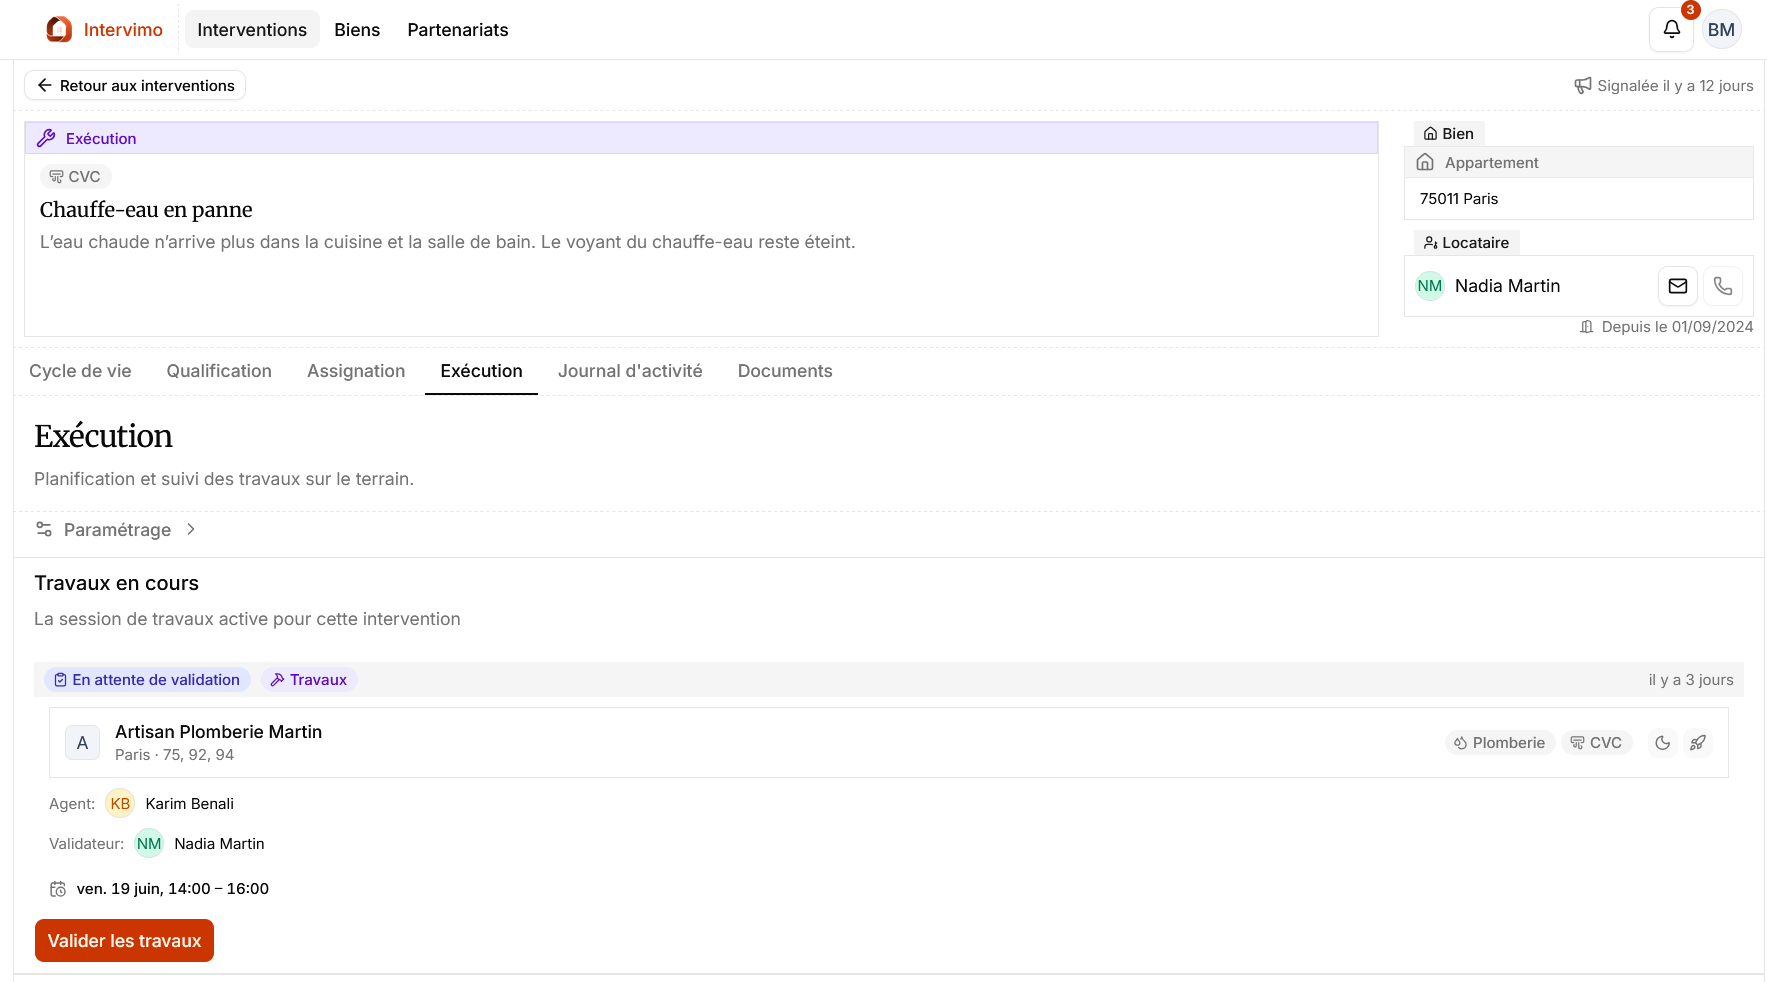Open the Biens nav item
The width and height of the screenshot is (1767, 982).
pyautogui.click(x=357, y=30)
